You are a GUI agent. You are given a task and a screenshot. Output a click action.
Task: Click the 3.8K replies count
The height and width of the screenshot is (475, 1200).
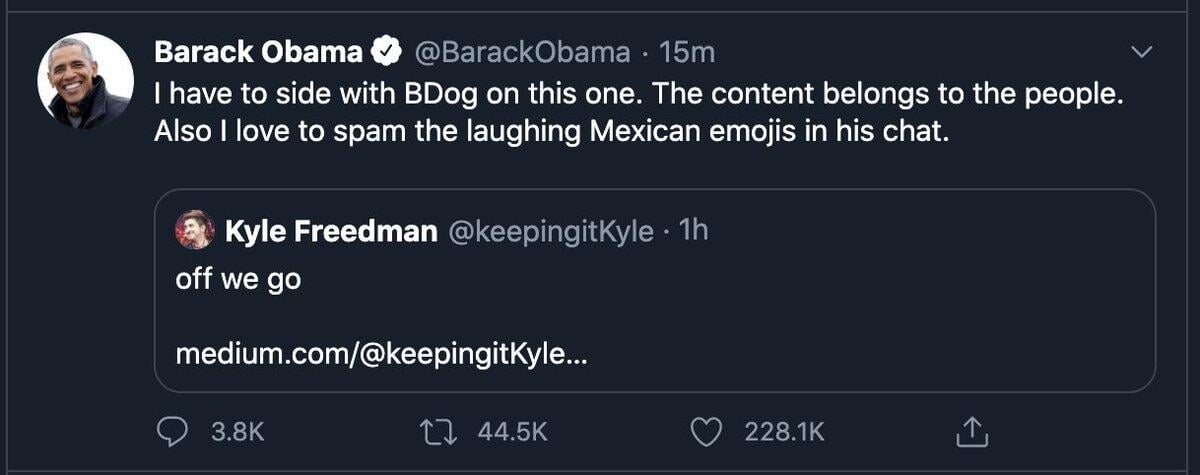[239, 432]
